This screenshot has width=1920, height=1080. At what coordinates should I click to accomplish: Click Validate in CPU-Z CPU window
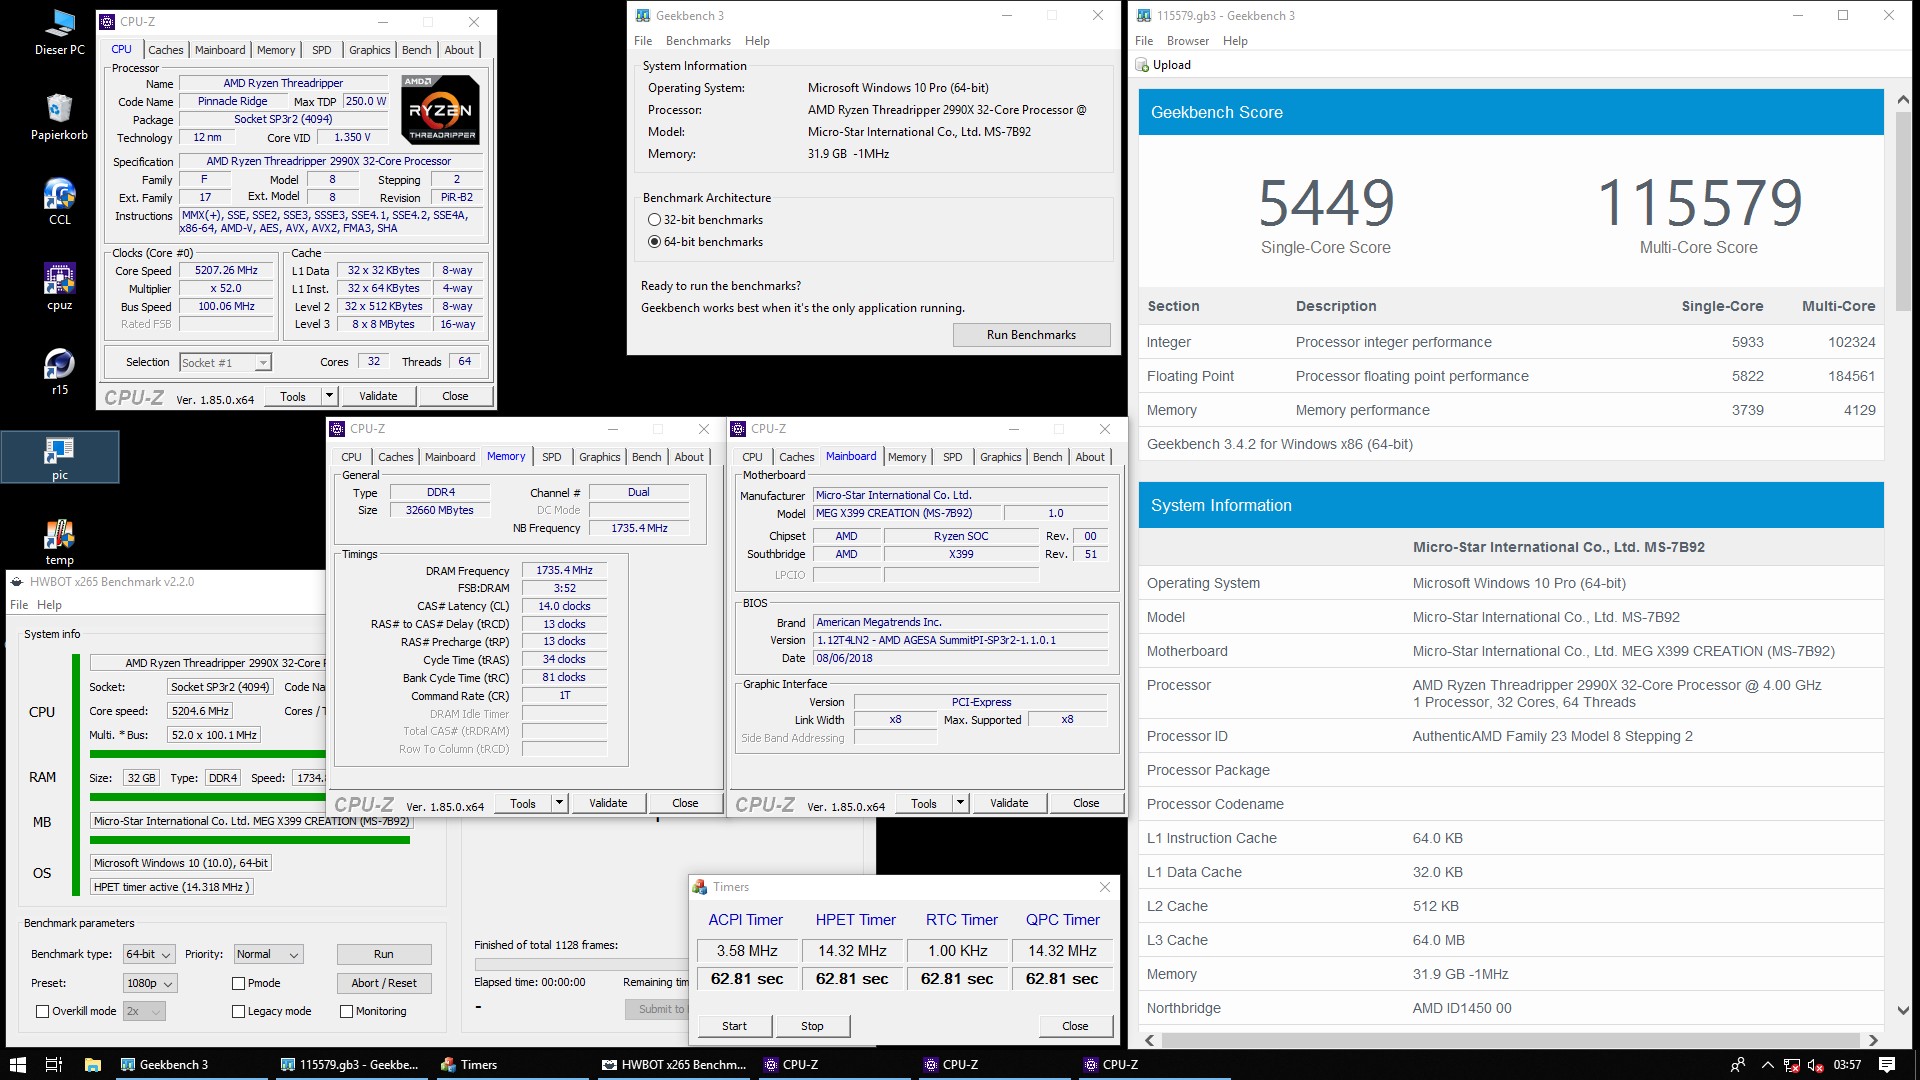tap(378, 396)
